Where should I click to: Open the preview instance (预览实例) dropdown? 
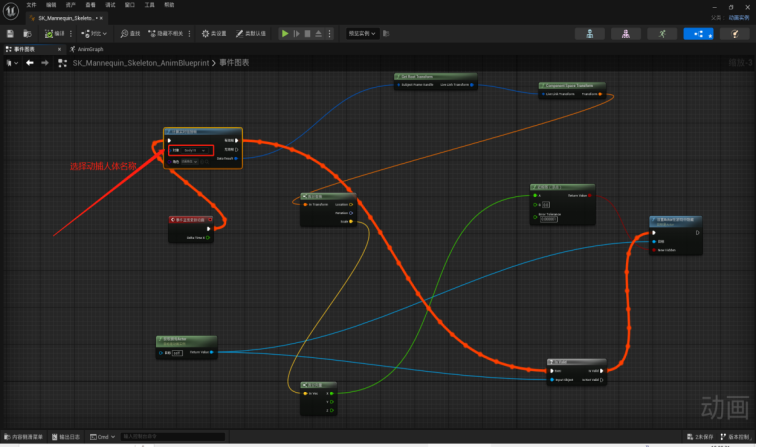coord(362,33)
